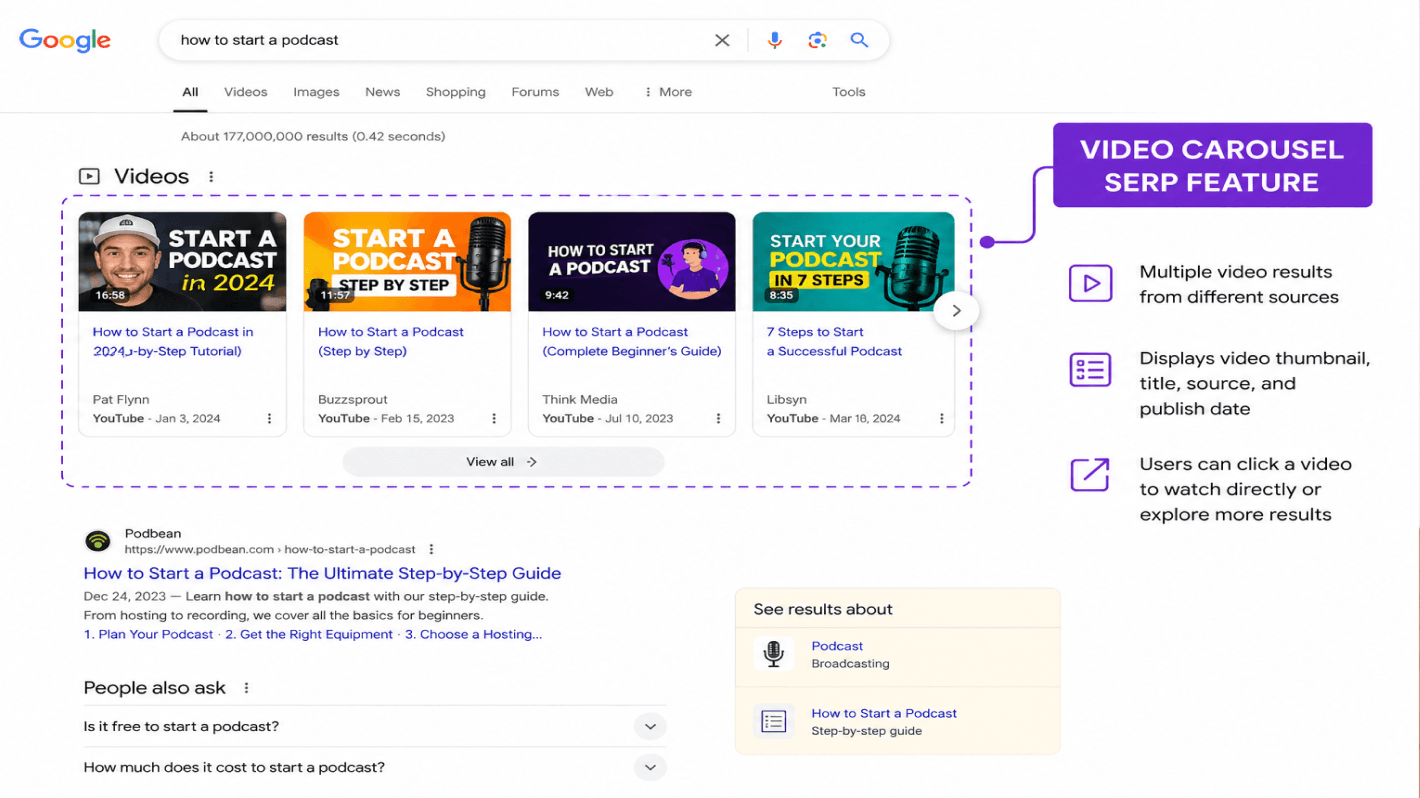Switch to the Images tab
Image resolution: width=1420 pixels, height=798 pixels.
tap(316, 91)
